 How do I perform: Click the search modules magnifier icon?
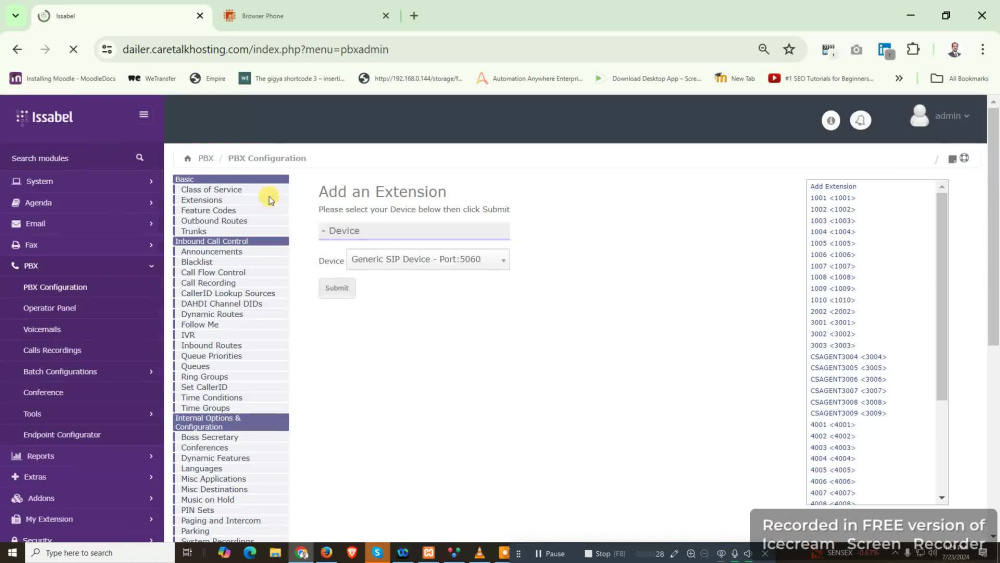point(140,157)
